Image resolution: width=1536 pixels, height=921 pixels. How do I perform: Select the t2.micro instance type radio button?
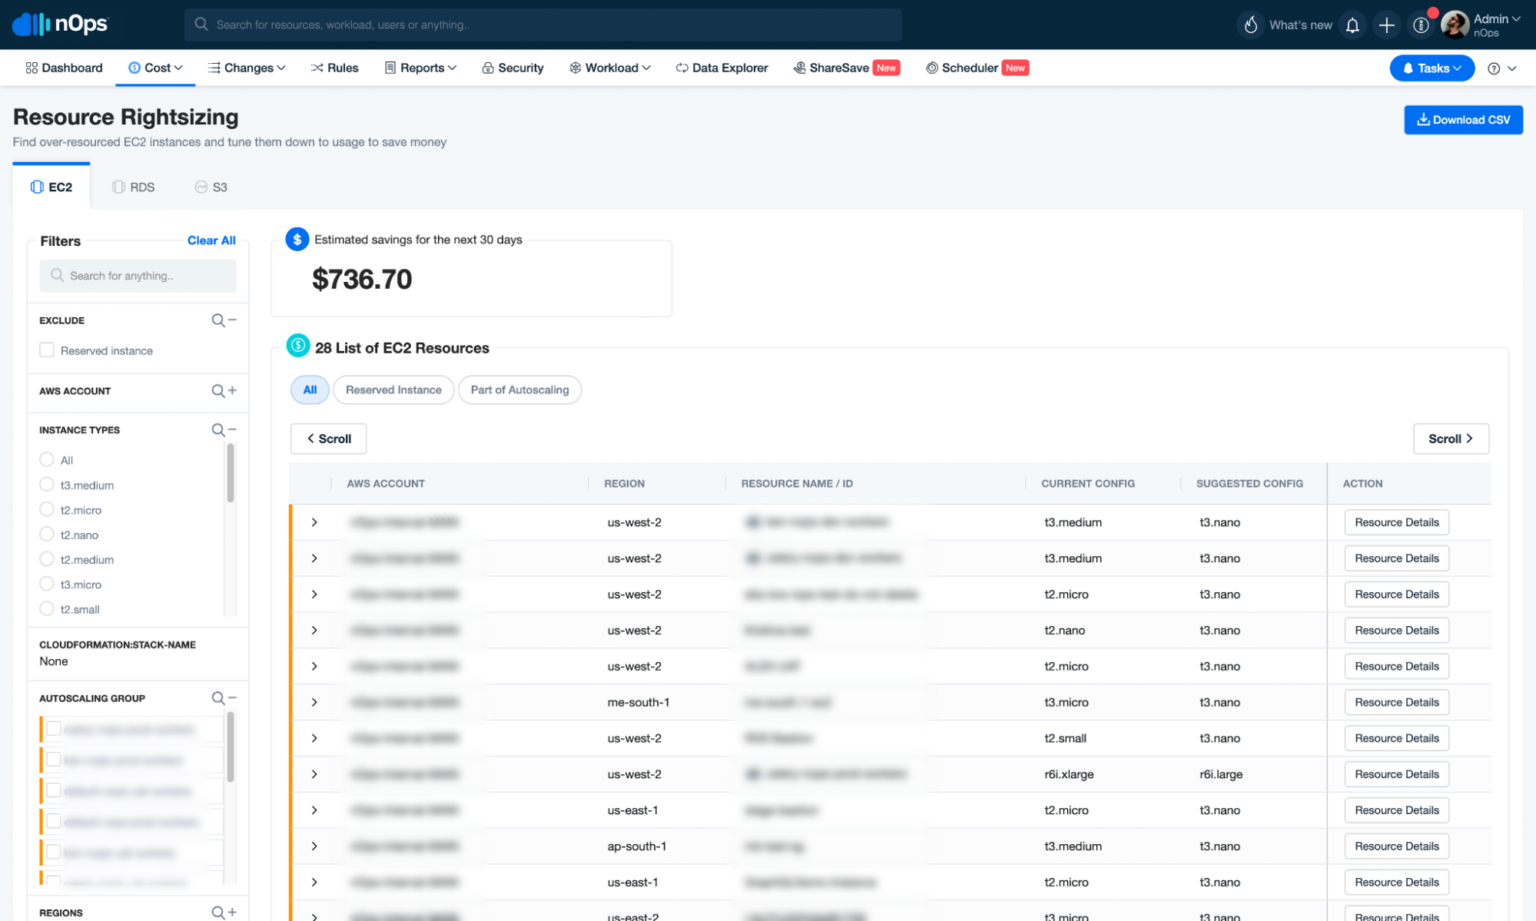click(x=46, y=510)
